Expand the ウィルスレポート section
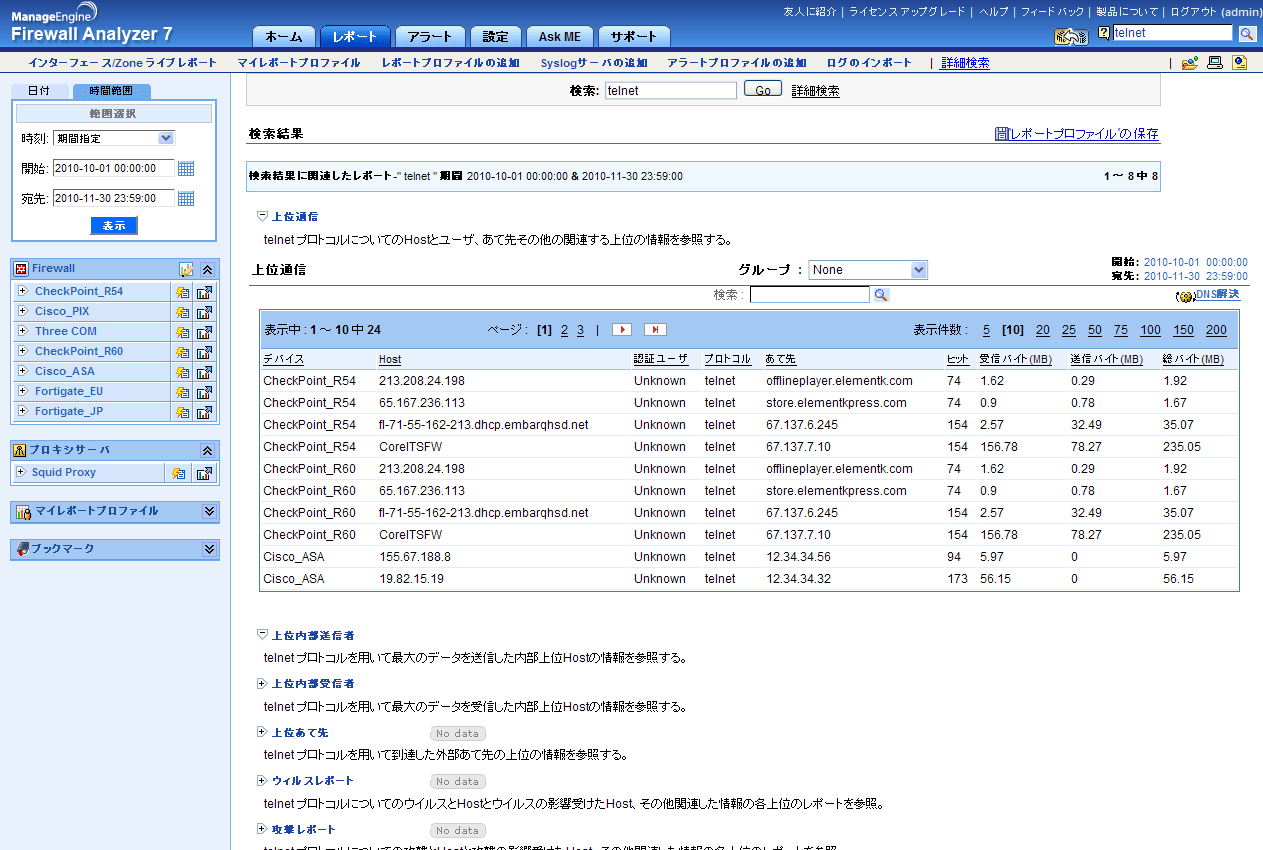The image size is (1263, 850). (262, 780)
